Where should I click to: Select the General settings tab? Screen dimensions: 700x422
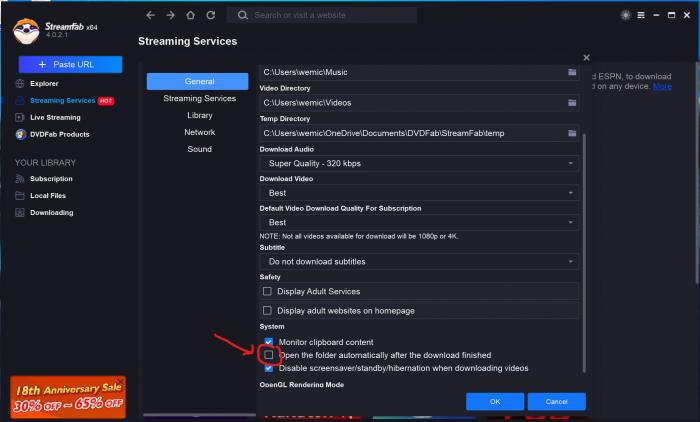(197, 81)
